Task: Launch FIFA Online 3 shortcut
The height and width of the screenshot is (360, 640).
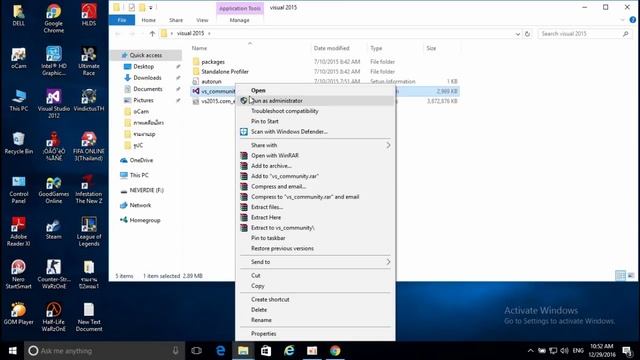Action: [89, 147]
